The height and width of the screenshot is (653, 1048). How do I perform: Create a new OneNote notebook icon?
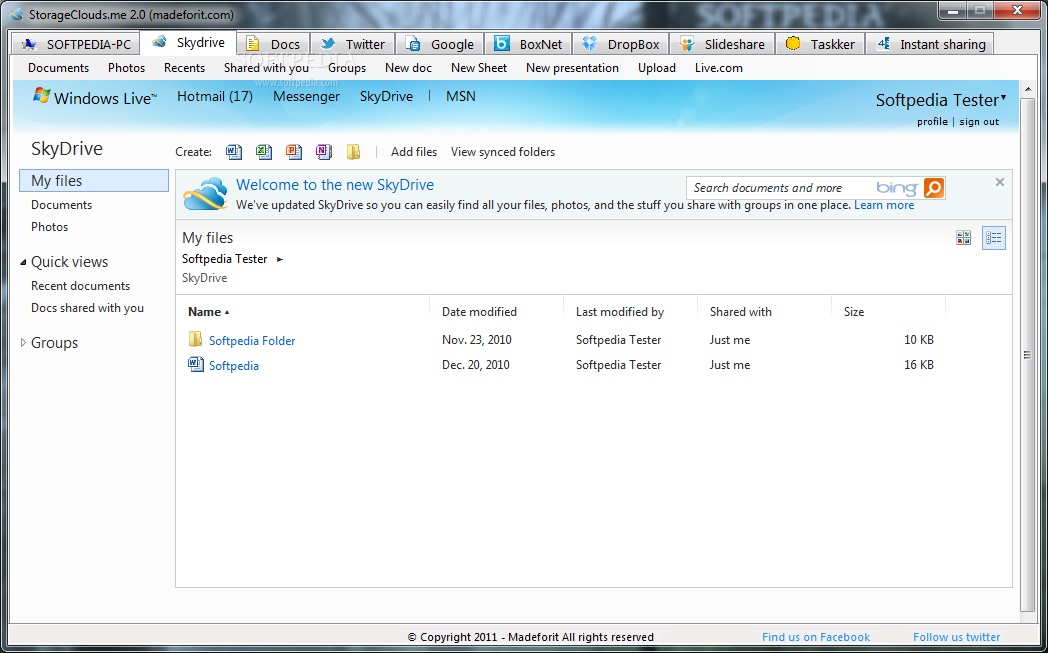(x=323, y=152)
